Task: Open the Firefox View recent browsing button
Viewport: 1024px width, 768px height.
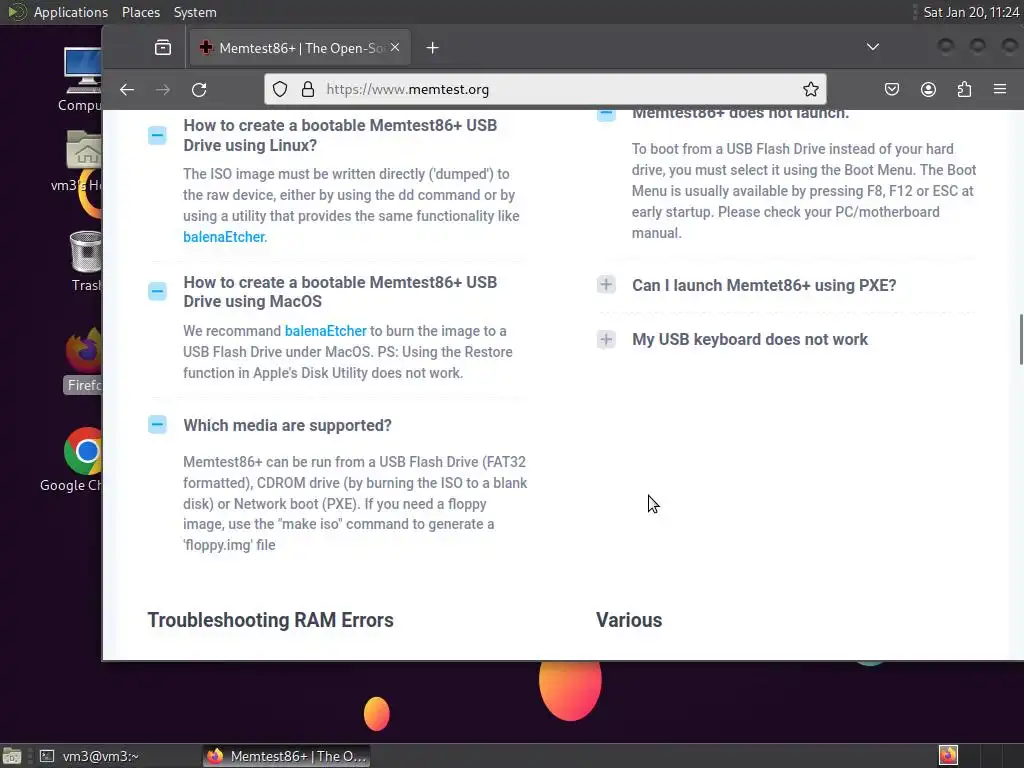Action: pos(163,48)
